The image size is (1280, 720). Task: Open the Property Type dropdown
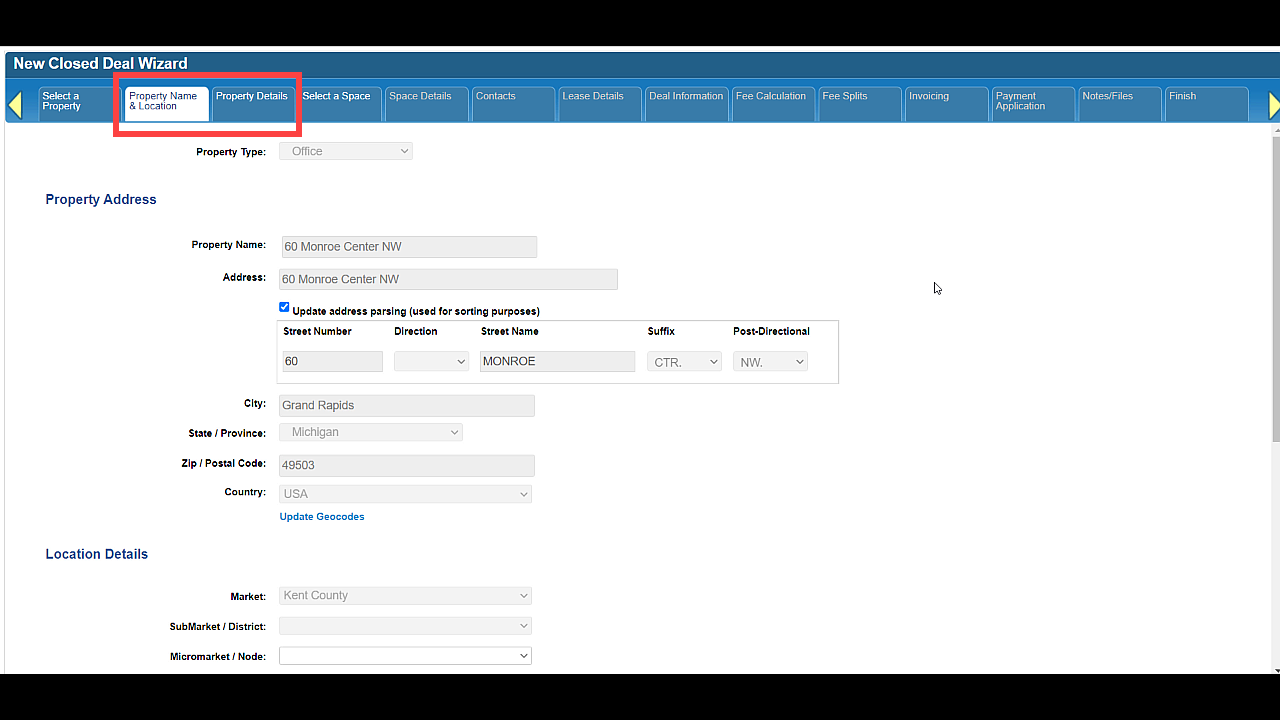346,152
